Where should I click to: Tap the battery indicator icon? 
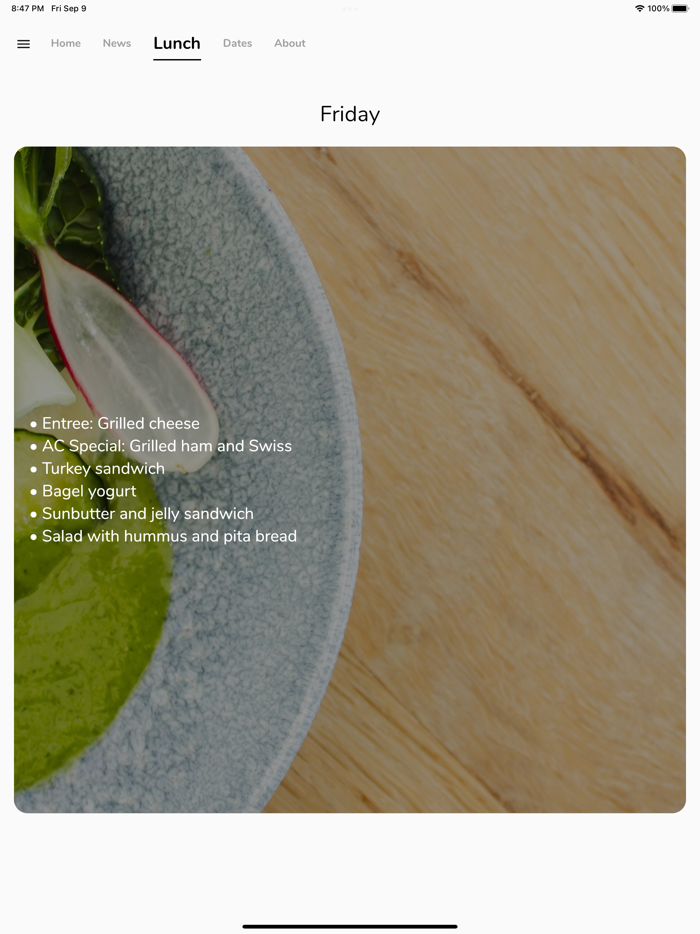[x=680, y=8]
